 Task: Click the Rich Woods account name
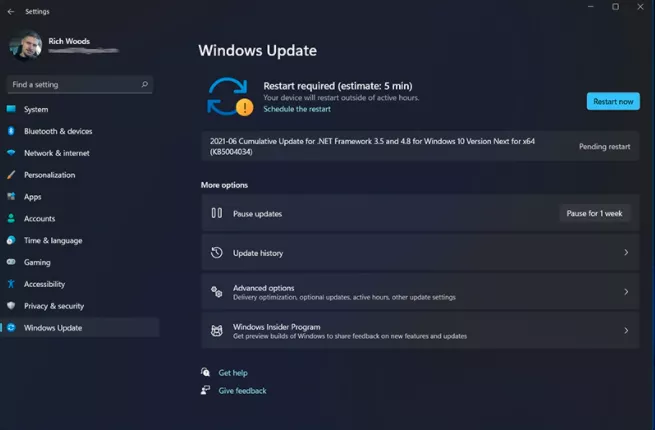point(69,41)
